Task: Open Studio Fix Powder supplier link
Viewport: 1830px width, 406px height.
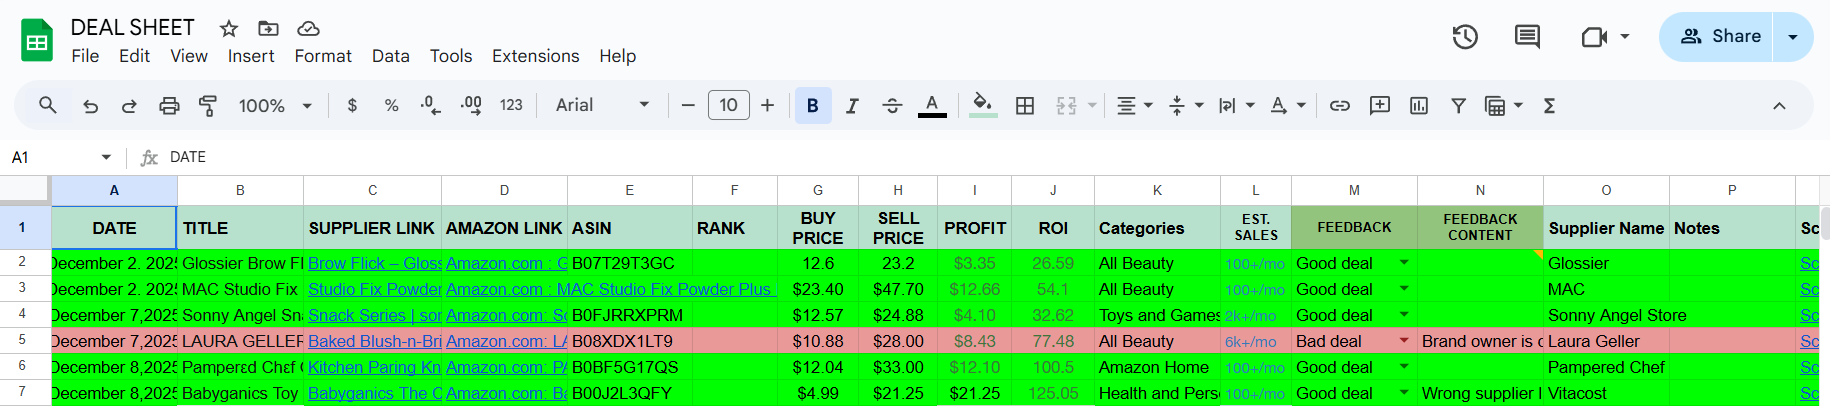Action: pyautogui.click(x=375, y=289)
